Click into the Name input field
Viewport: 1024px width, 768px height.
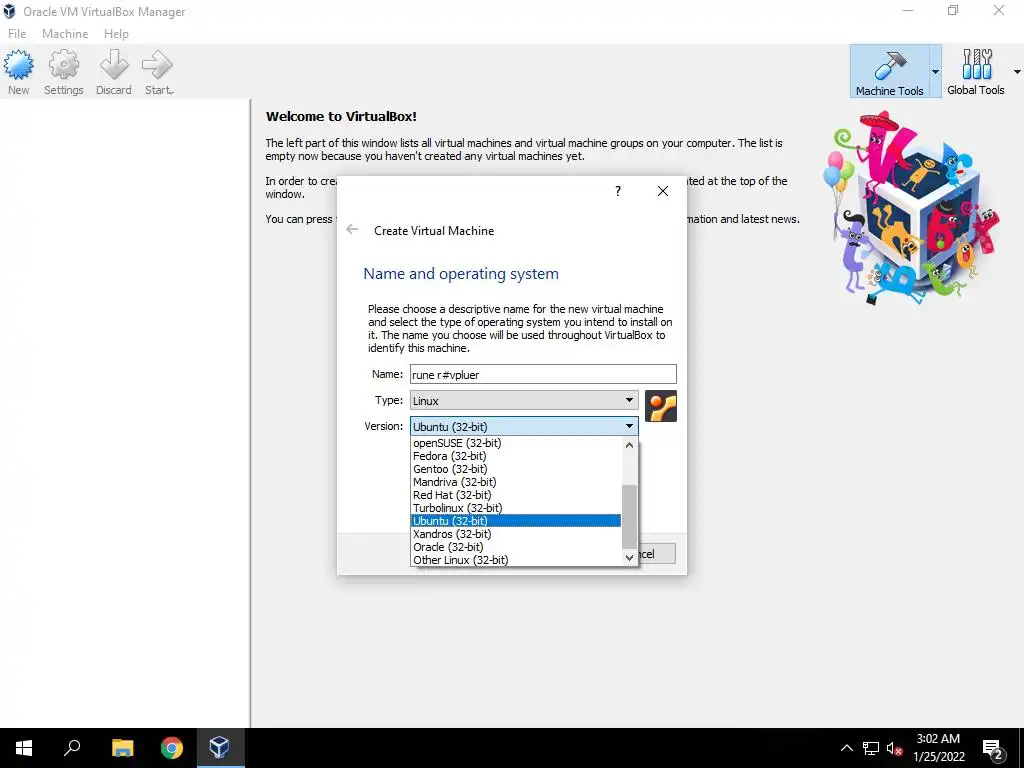pos(543,374)
